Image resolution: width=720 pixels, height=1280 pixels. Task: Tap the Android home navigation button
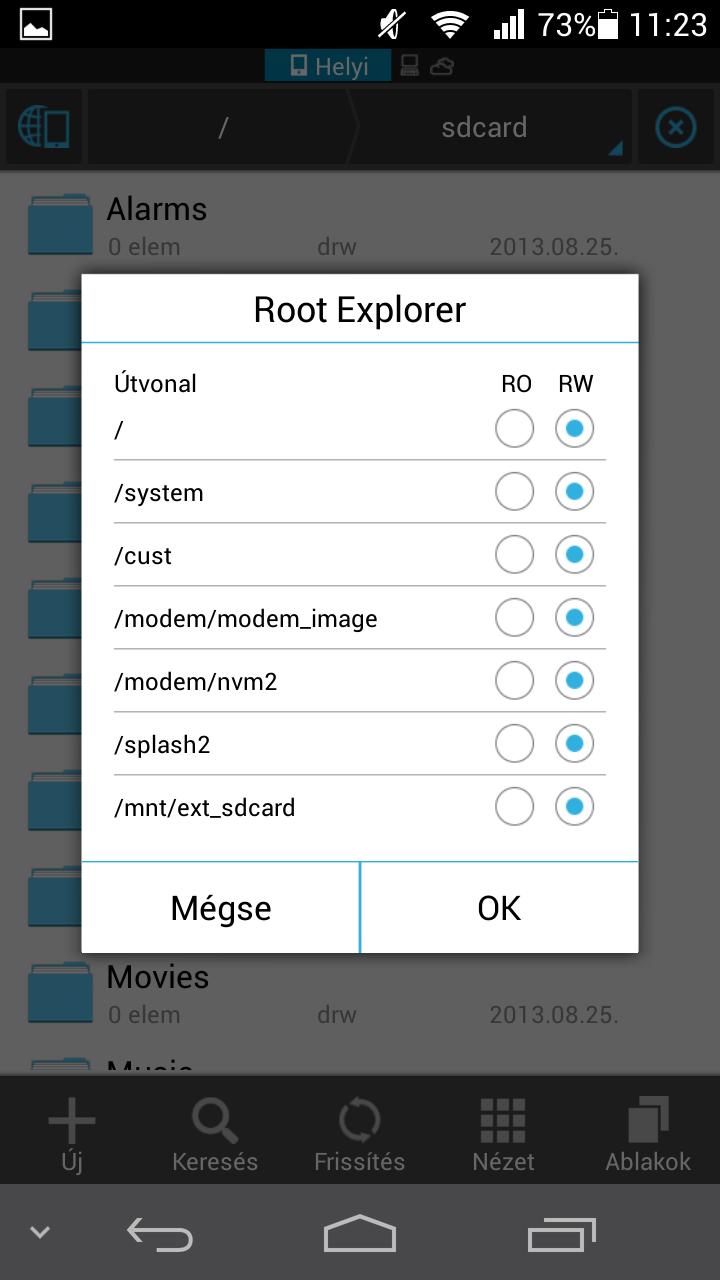(x=360, y=1233)
